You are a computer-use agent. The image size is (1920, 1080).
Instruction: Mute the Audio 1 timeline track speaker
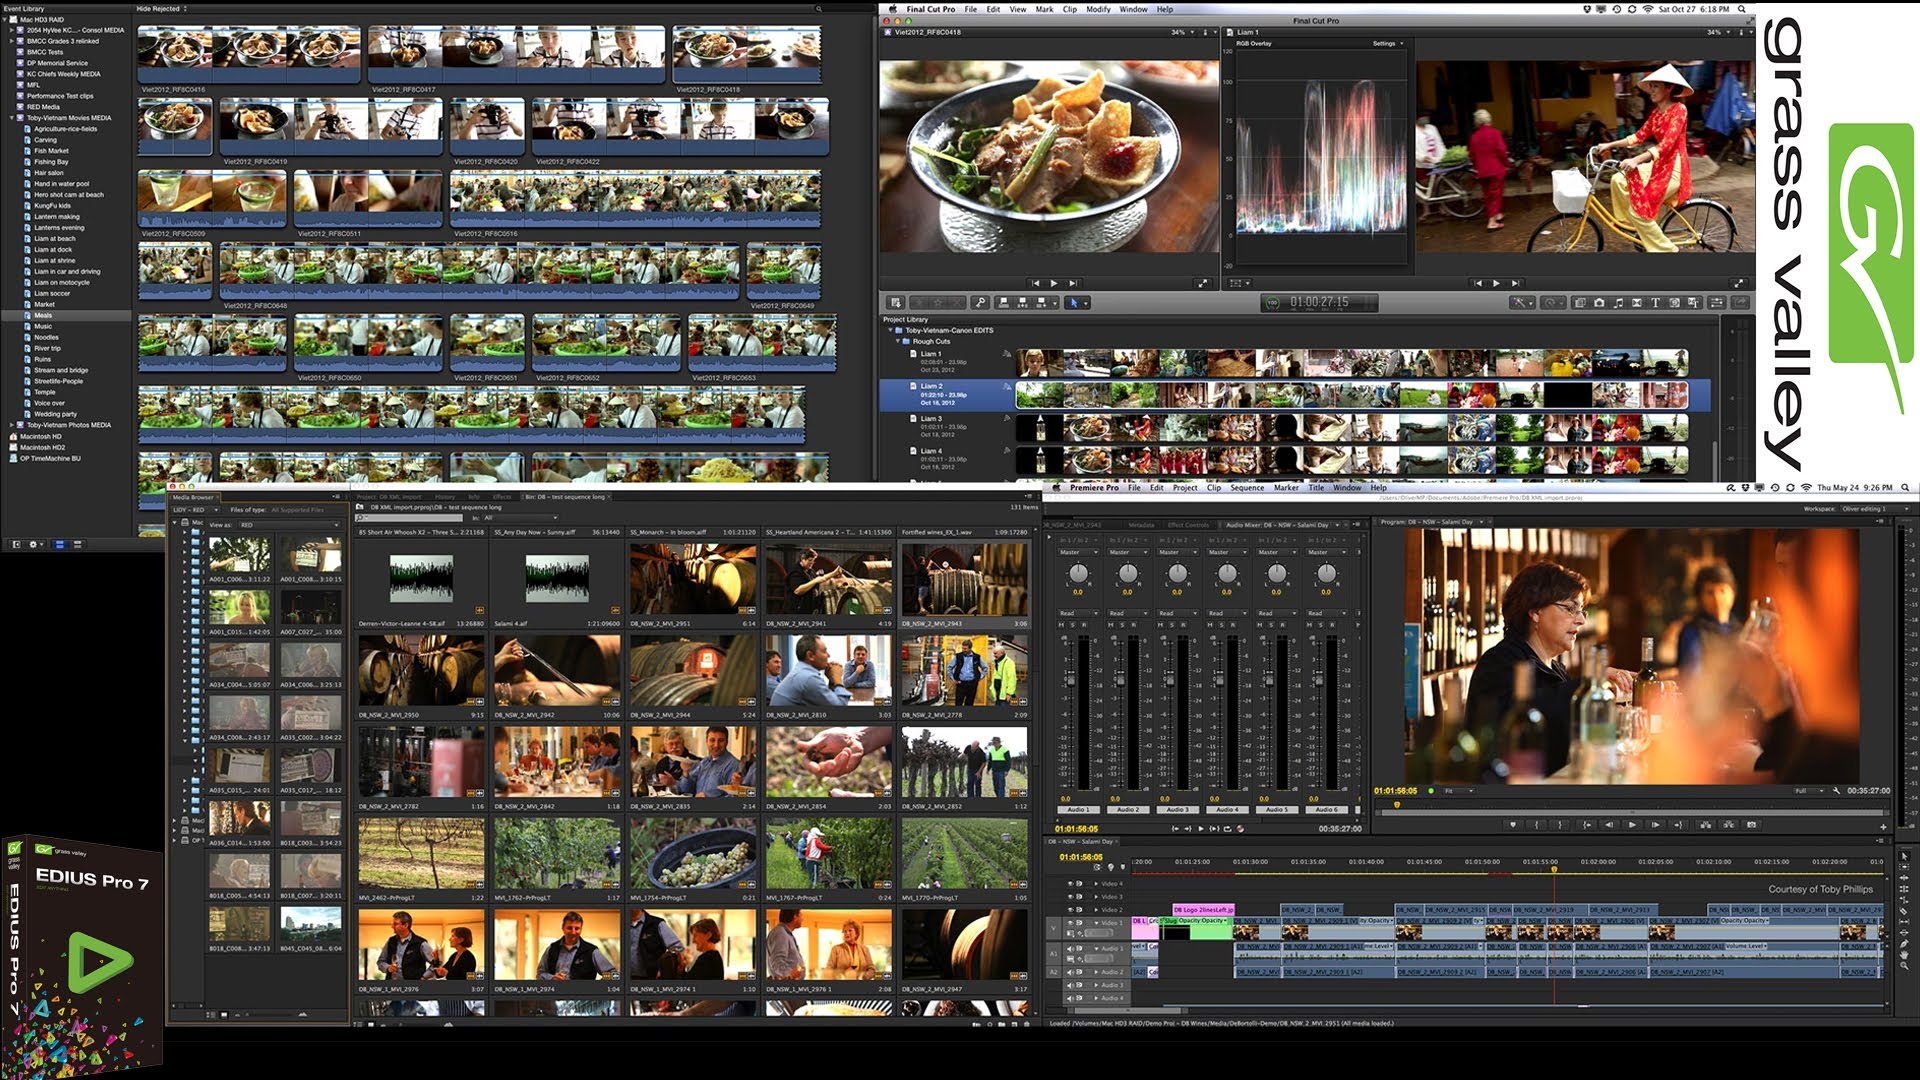pos(1070,948)
